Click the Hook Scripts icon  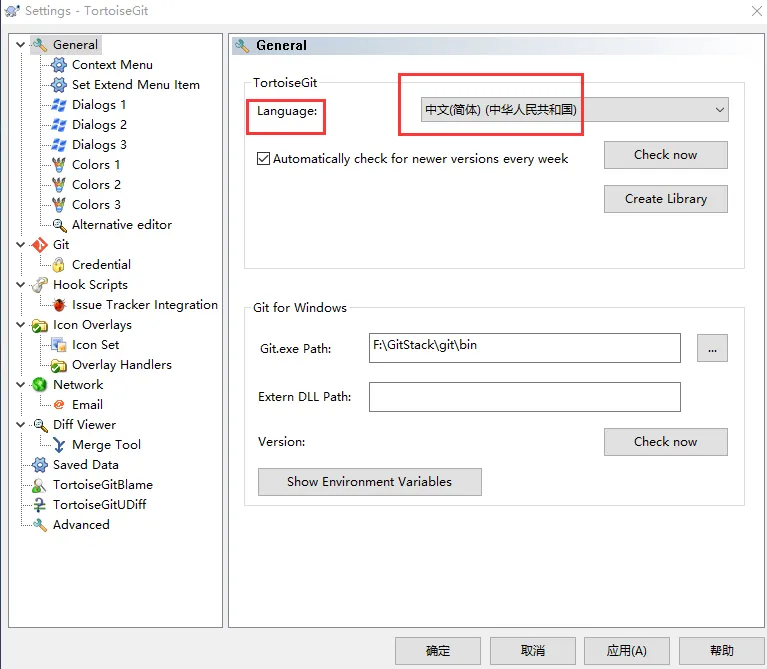40,285
